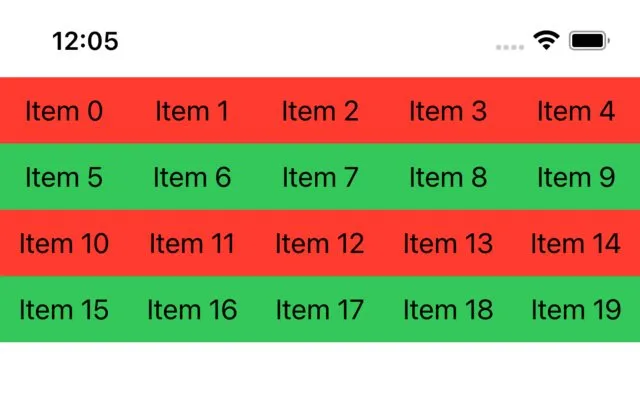
Task: Select Item 15 cell
Action: [64, 309]
